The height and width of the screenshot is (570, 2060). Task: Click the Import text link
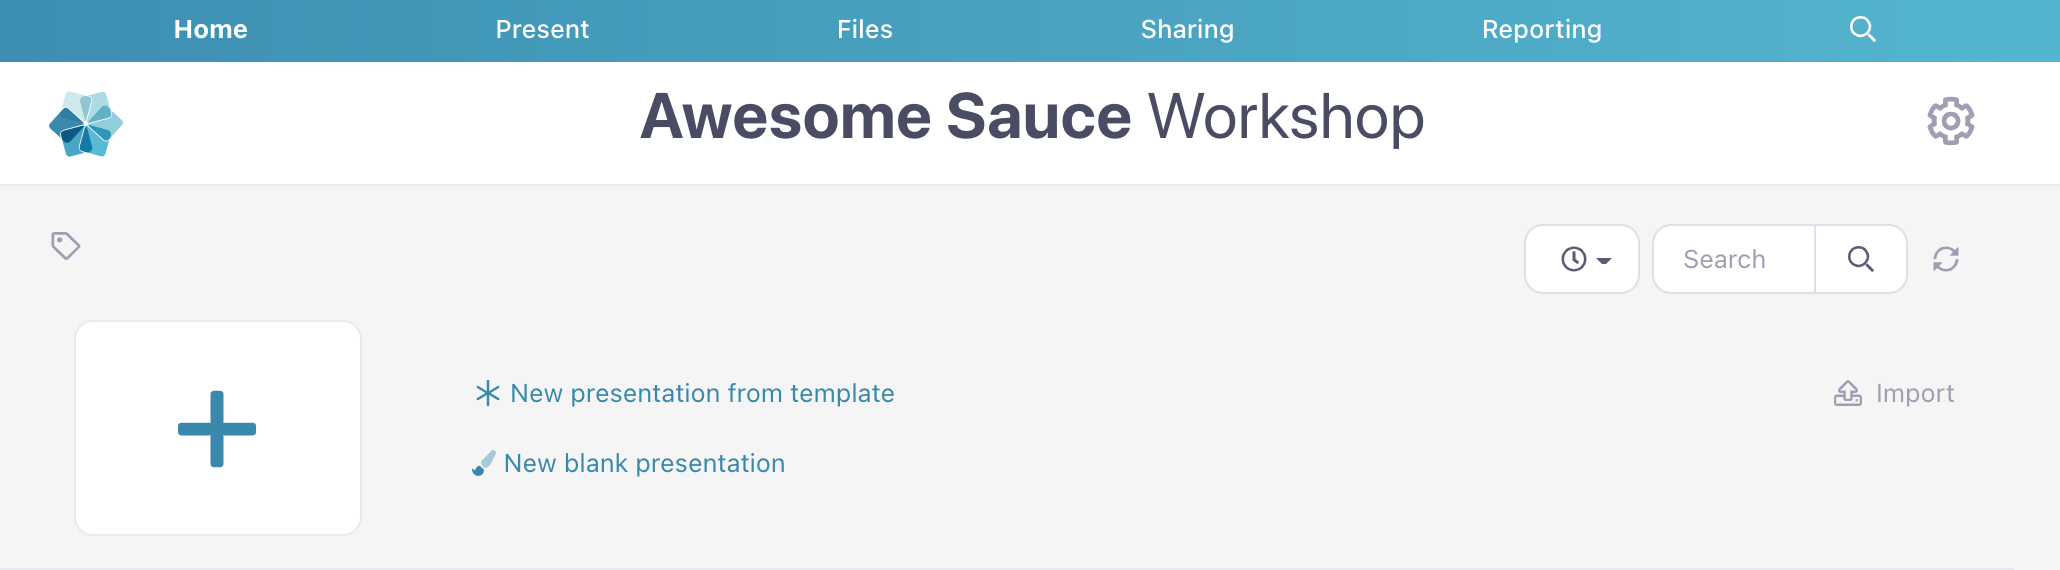point(1914,393)
